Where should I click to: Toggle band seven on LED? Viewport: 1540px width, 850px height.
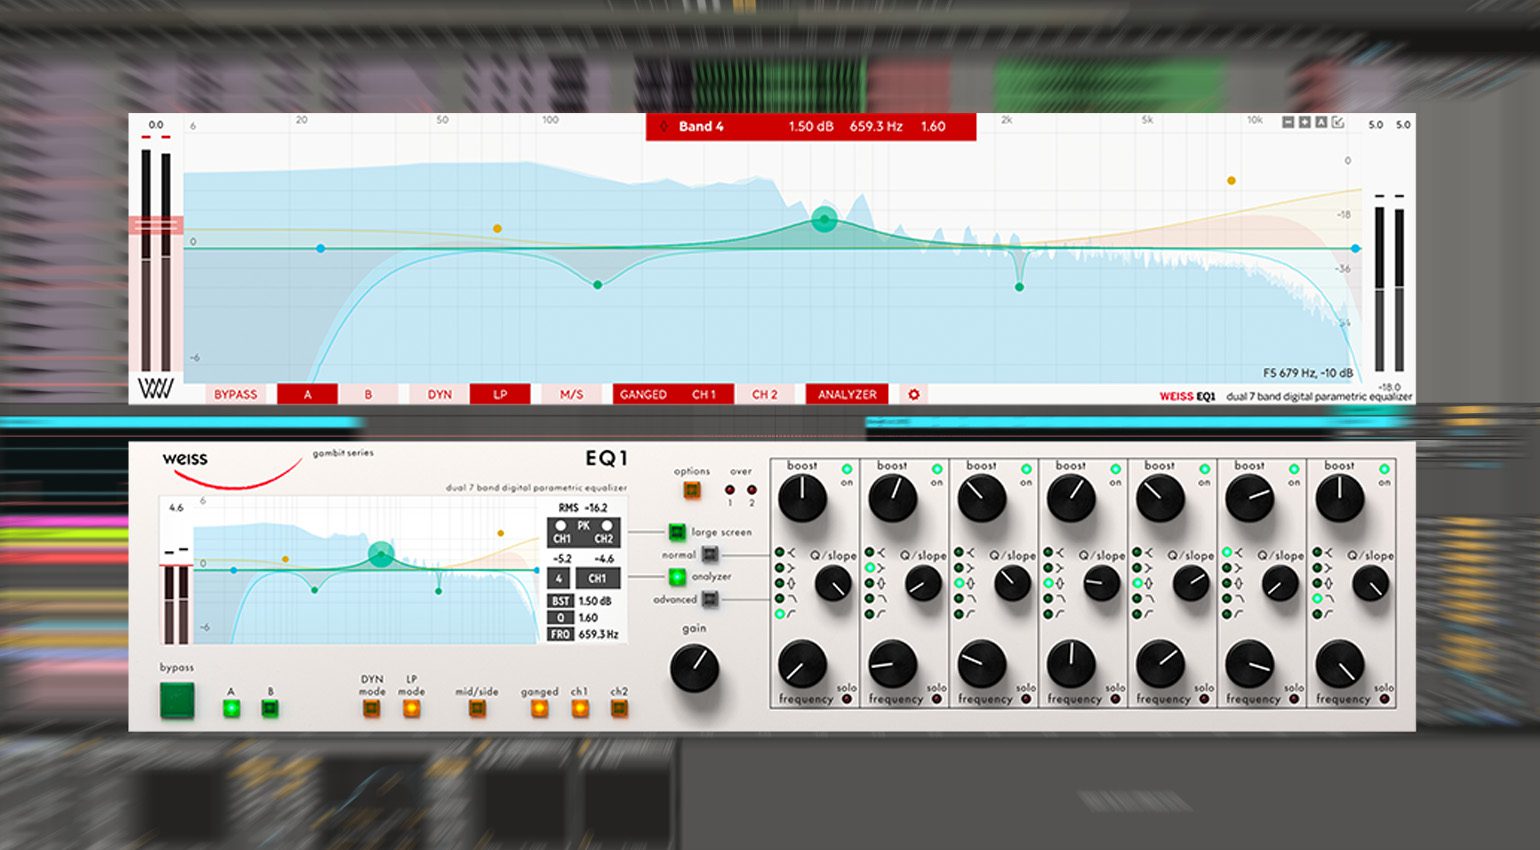pyautogui.click(x=1384, y=469)
